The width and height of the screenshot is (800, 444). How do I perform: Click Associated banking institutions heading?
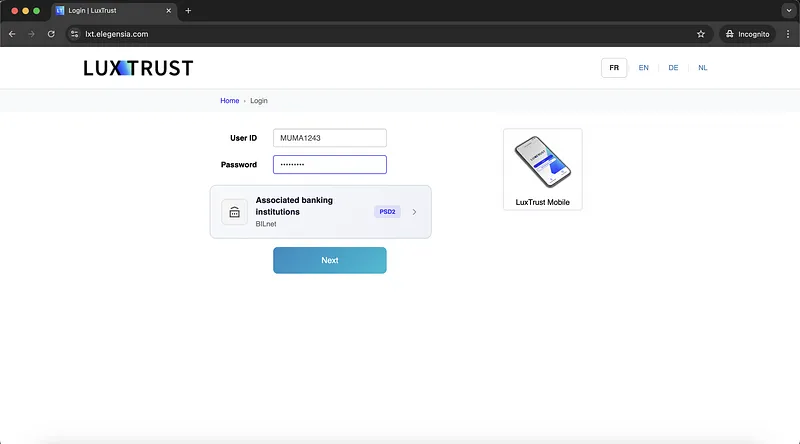pyautogui.click(x=294, y=206)
